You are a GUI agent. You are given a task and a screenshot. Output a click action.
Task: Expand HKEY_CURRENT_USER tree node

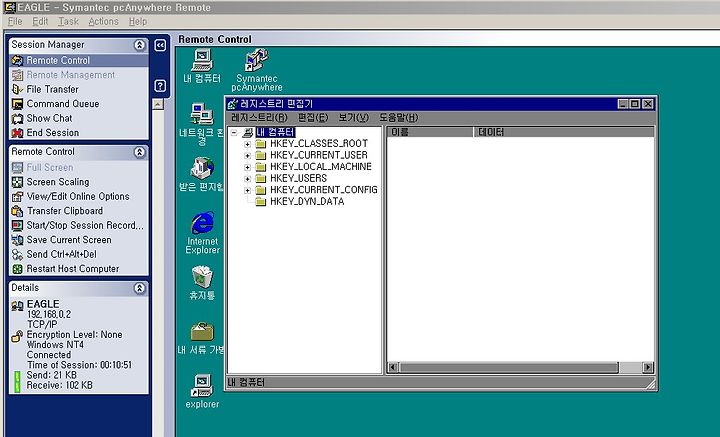[248, 156]
